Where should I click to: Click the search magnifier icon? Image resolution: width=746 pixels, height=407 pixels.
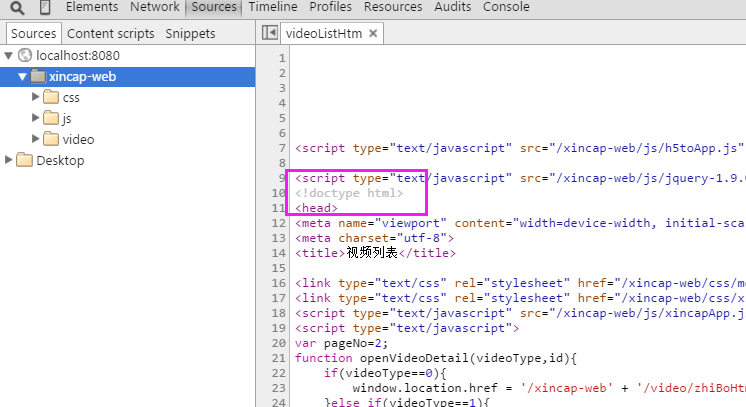pyautogui.click(x=17, y=8)
